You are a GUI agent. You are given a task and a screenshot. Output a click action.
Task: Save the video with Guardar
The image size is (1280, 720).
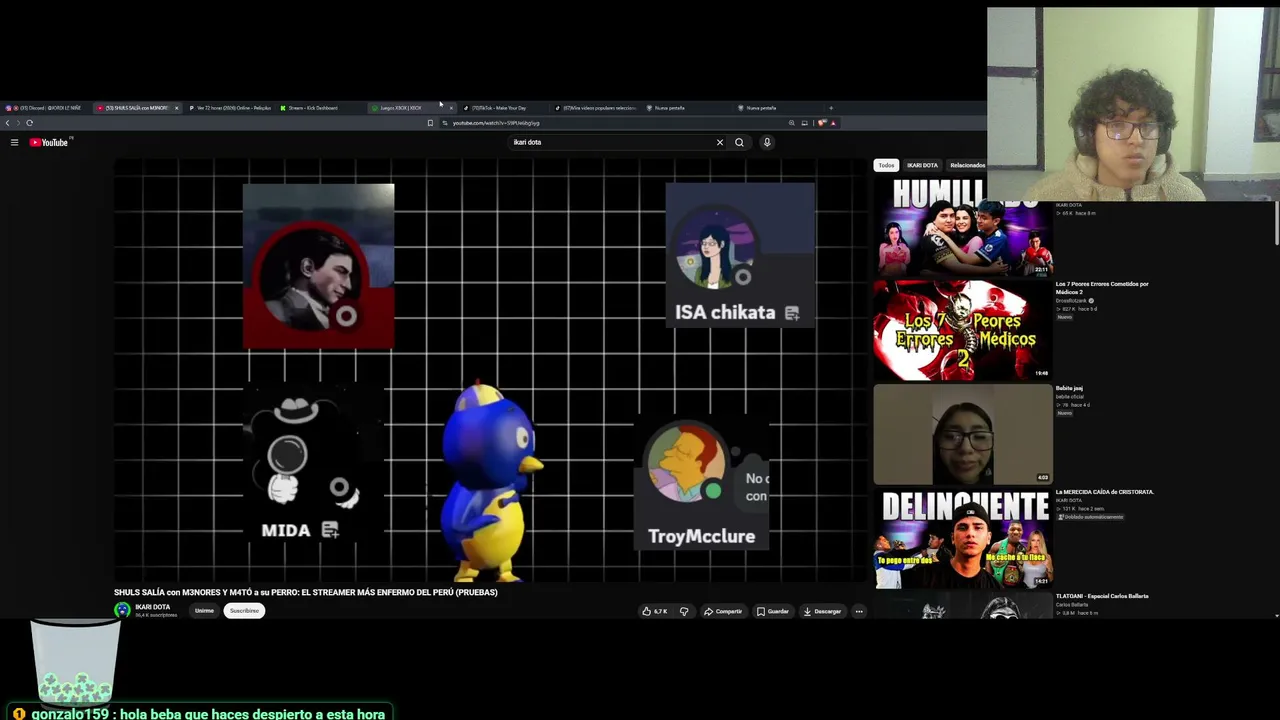773,611
